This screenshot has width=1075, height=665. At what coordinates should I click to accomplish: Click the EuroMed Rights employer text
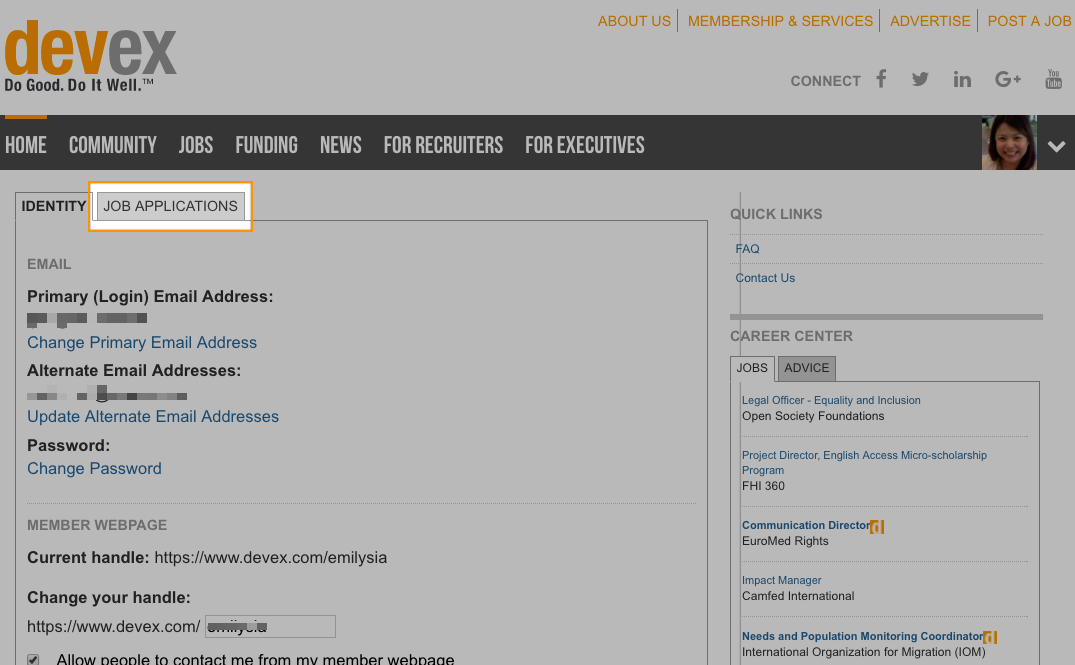tap(785, 541)
